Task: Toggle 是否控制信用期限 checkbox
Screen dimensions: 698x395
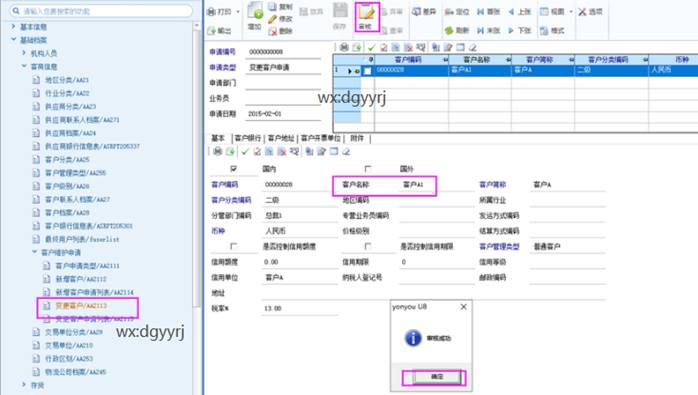Action: click(367, 246)
